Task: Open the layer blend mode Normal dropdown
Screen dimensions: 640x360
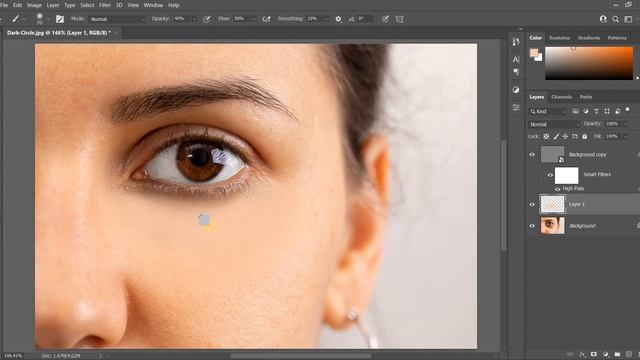Action: click(554, 124)
